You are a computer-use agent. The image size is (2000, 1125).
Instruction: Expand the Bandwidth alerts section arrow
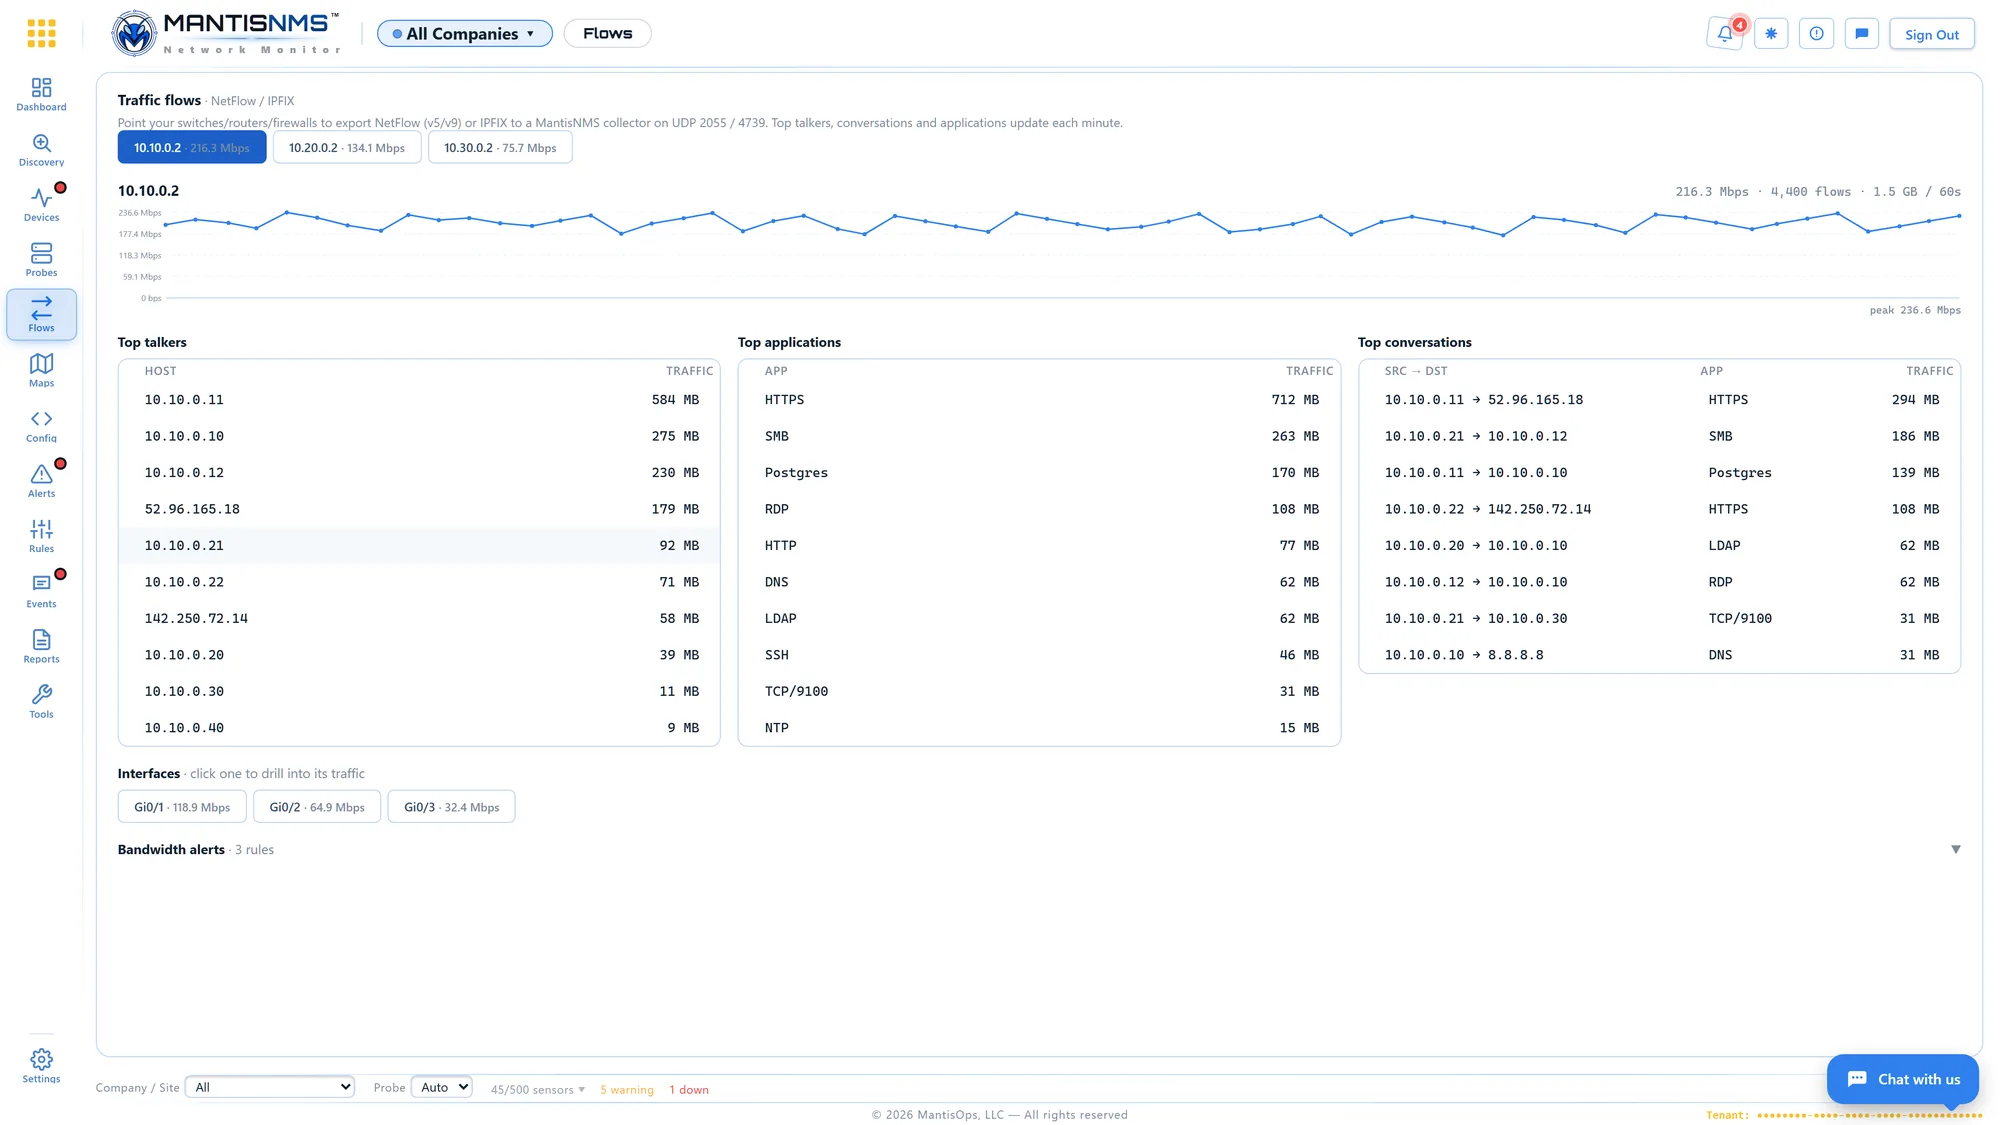(x=1955, y=849)
